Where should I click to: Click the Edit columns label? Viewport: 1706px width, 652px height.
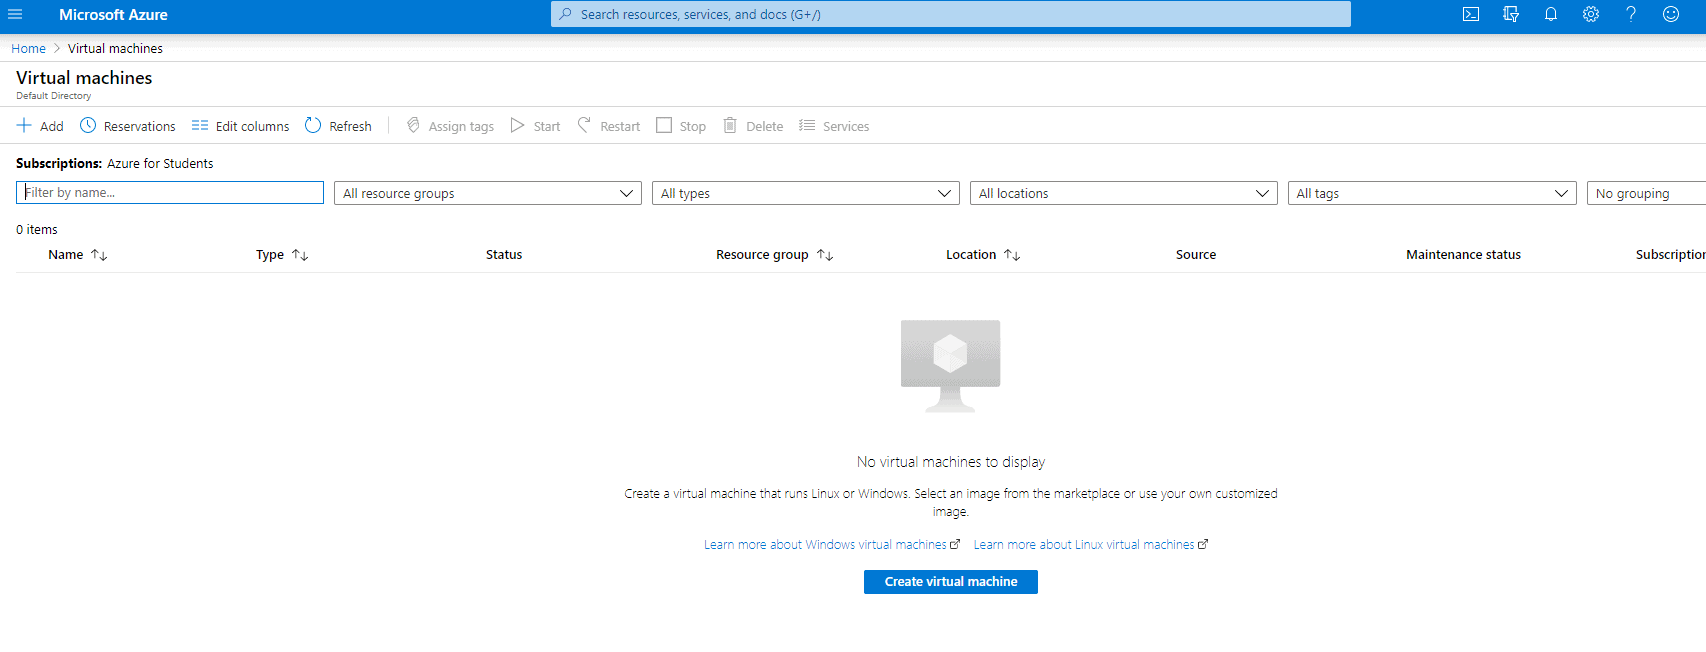tap(252, 126)
